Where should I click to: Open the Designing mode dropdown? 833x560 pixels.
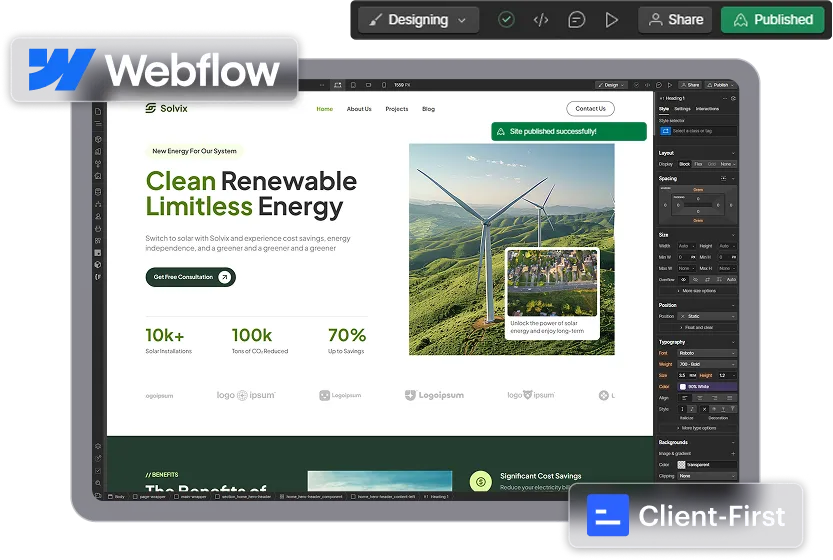[418, 20]
